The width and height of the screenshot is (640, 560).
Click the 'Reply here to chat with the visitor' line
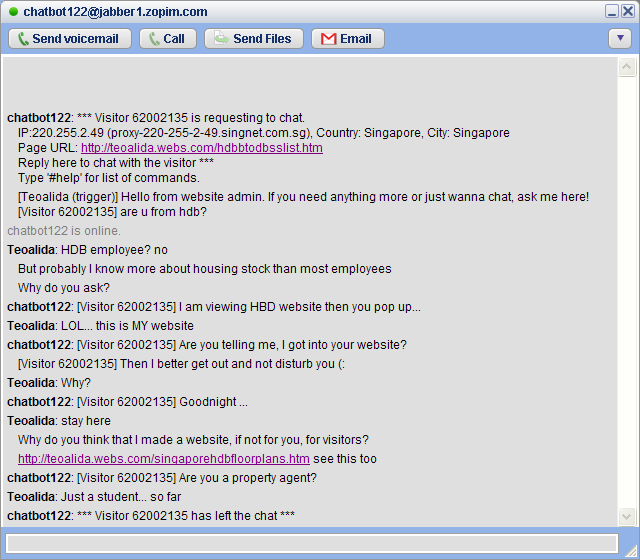click(x=116, y=163)
